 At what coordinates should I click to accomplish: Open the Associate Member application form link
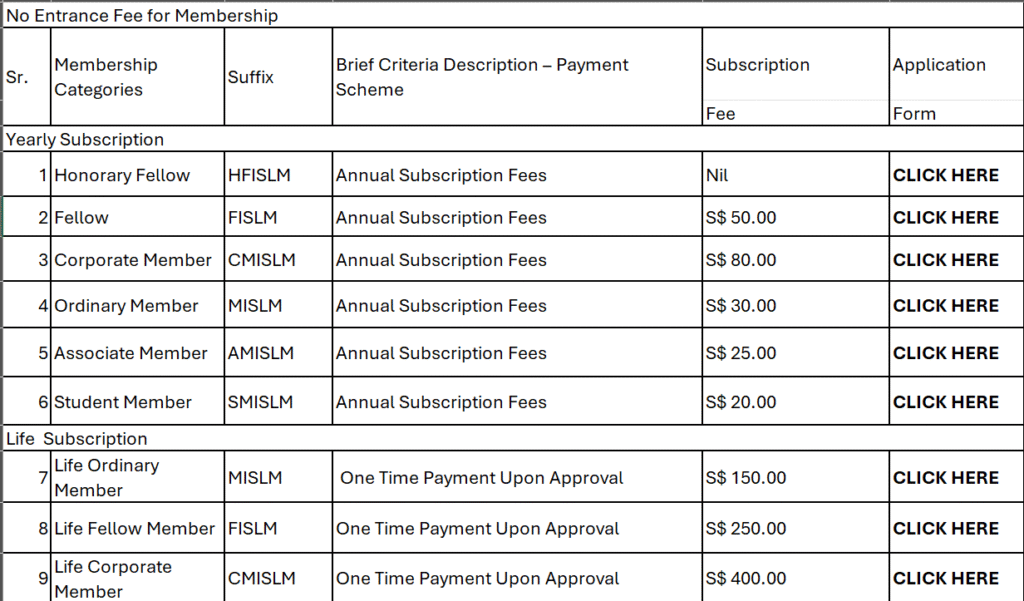click(945, 353)
